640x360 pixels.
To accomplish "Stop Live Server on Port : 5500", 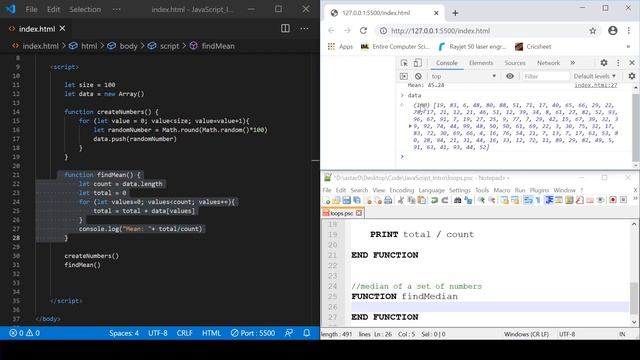I will click(x=253, y=333).
